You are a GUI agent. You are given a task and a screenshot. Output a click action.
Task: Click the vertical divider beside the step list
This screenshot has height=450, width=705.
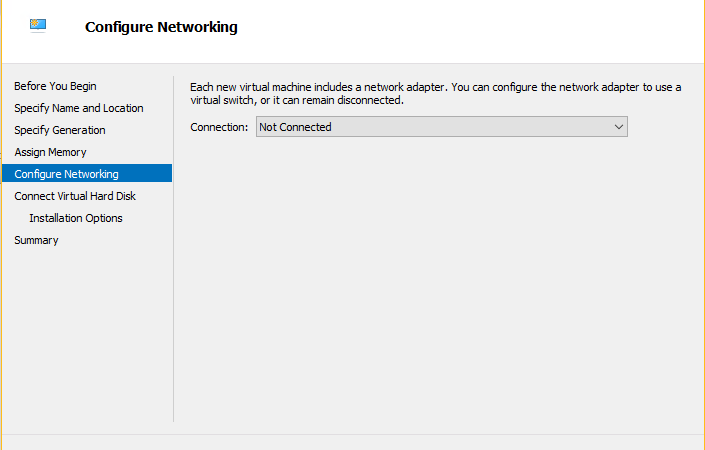[174, 249]
